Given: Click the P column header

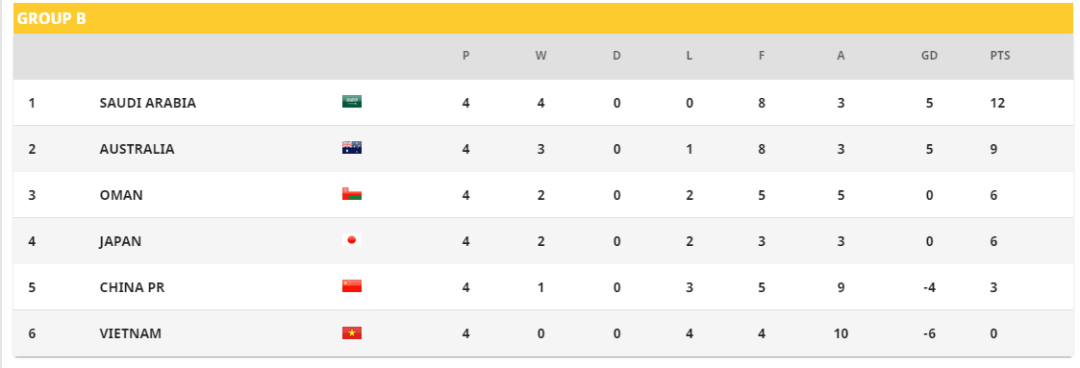Looking at the screenshot, I should click(x=466, y=56).
